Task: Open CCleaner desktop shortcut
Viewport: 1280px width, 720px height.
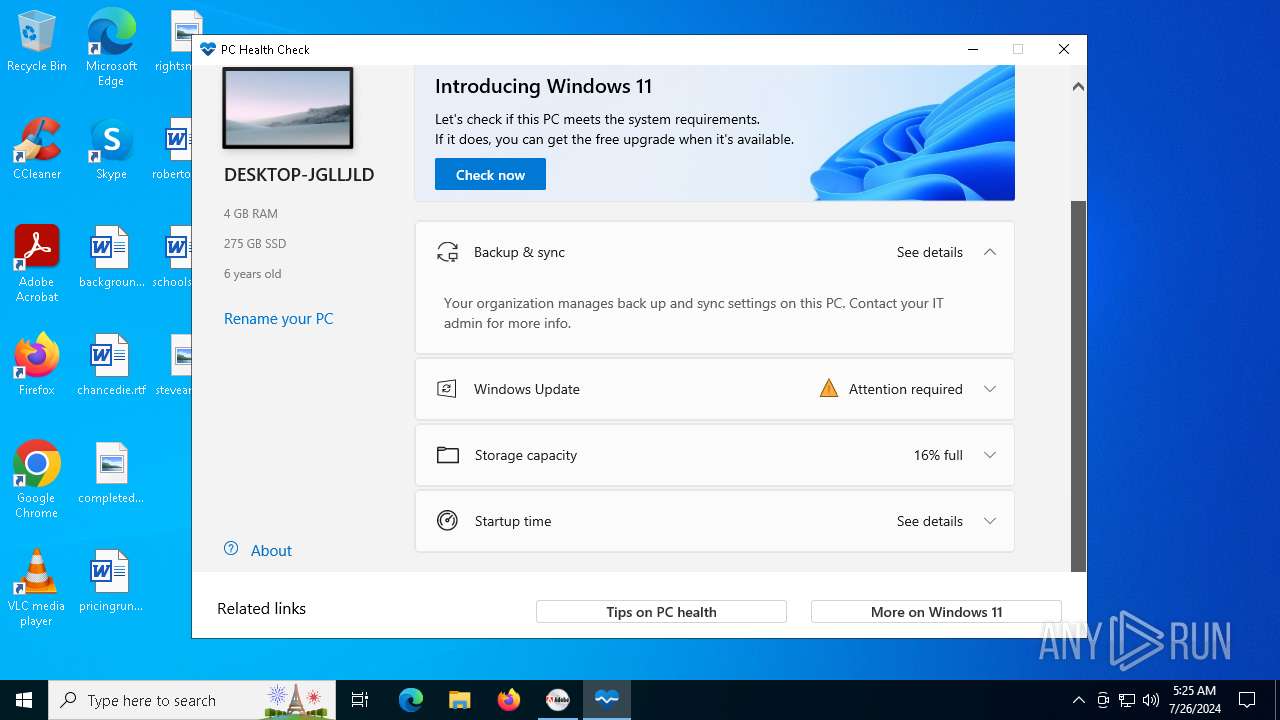Action: point(37,149)
